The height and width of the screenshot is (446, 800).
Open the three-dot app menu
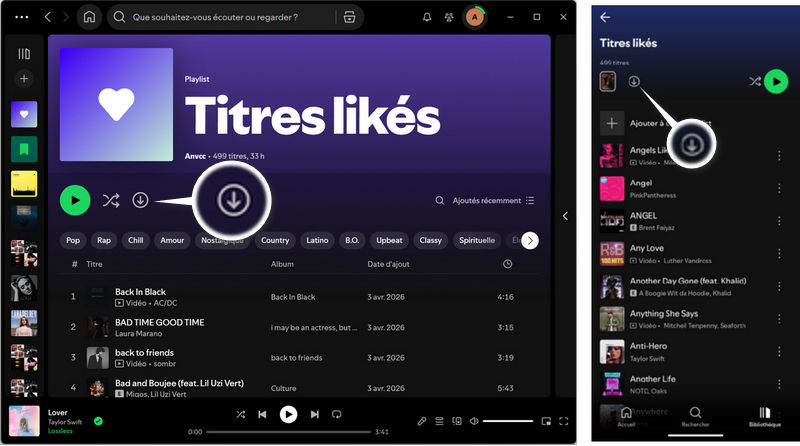click(21, 17)
